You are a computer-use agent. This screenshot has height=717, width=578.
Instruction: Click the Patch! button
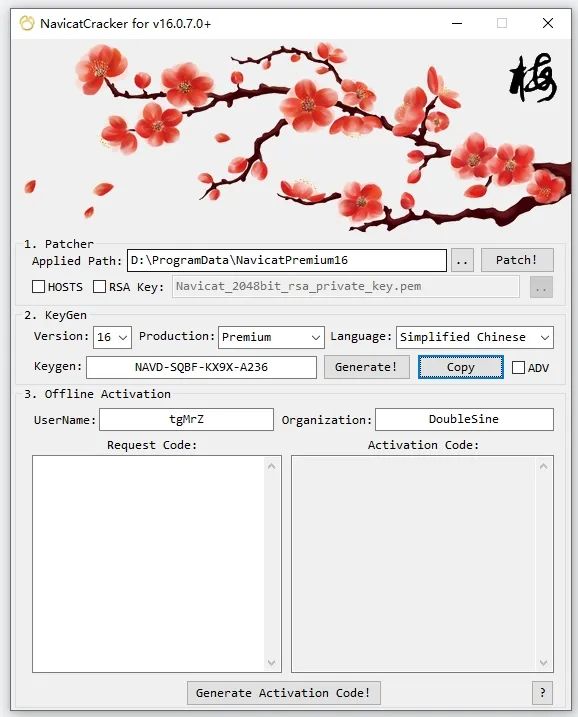tap(517, 260)
